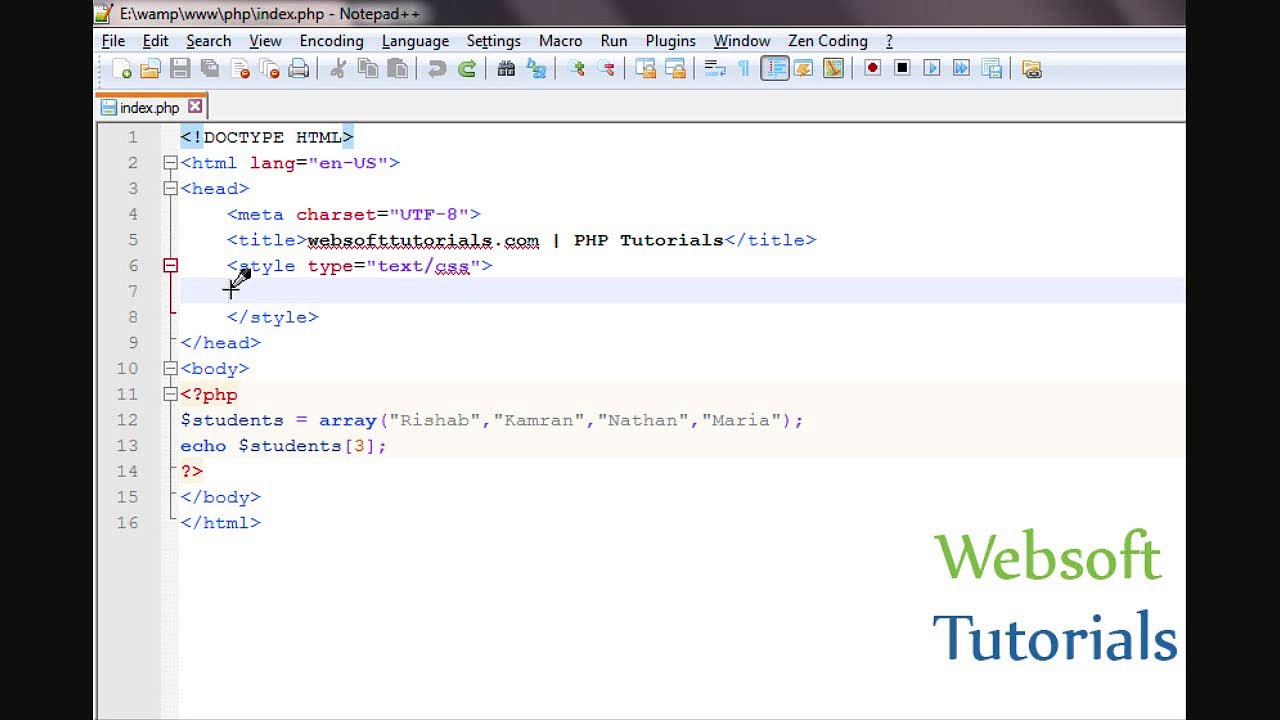Click the string "Kamran" in the array
This screenshot has height=720, width=1280.
click(x=539, y=420)
